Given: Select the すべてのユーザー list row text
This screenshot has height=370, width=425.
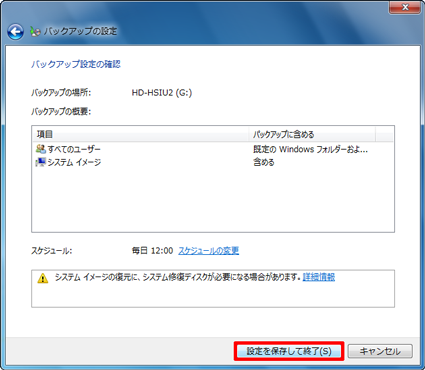Looking at the screenshot, I should pyautogui.click(x=74, y=149).
